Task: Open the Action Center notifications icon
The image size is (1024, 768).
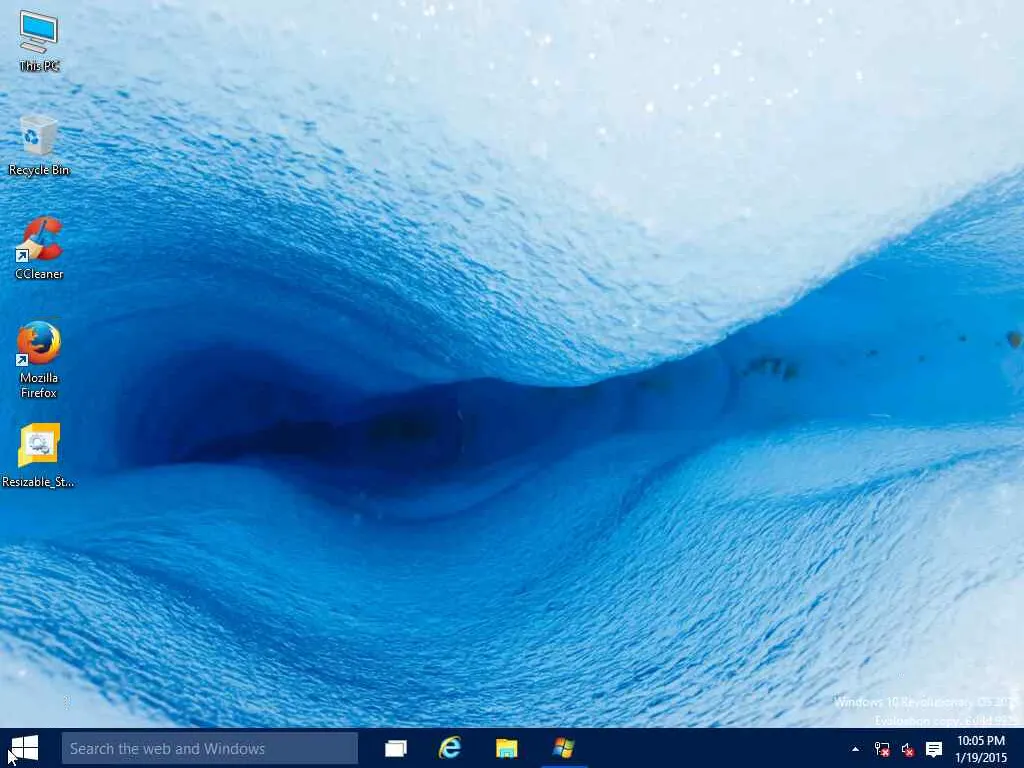Action: coord(934,749)
